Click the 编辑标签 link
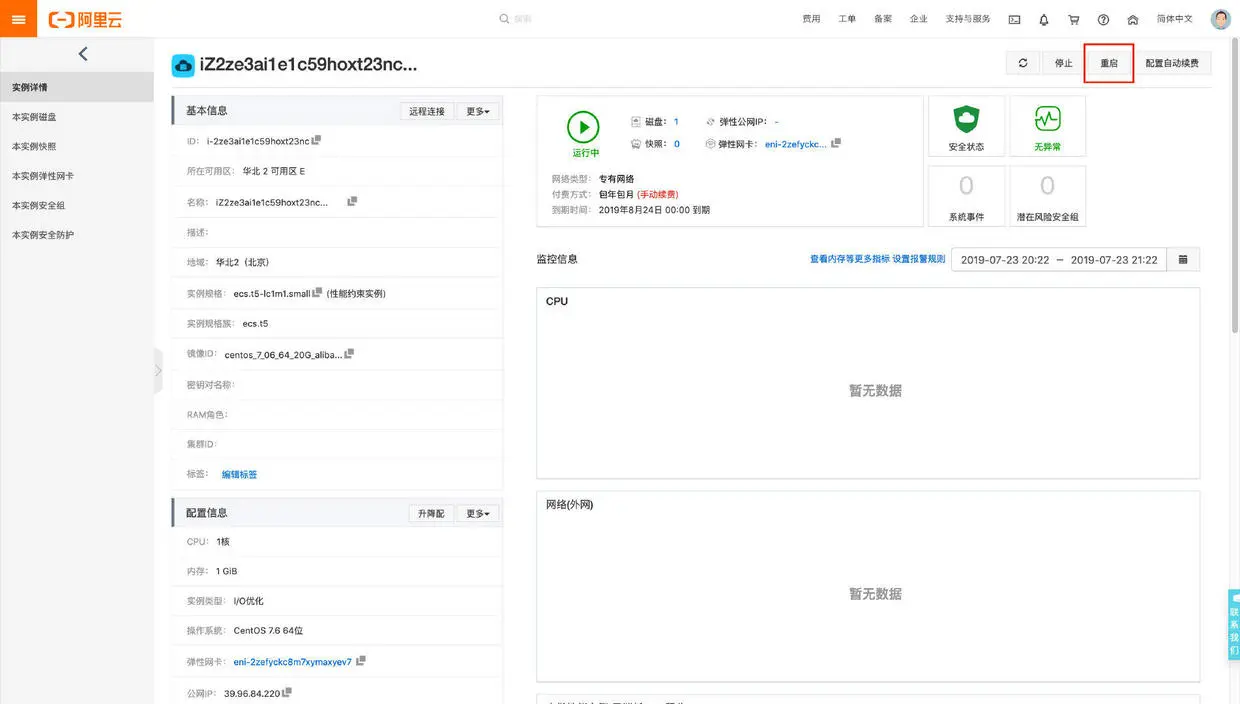 point(239,474)
